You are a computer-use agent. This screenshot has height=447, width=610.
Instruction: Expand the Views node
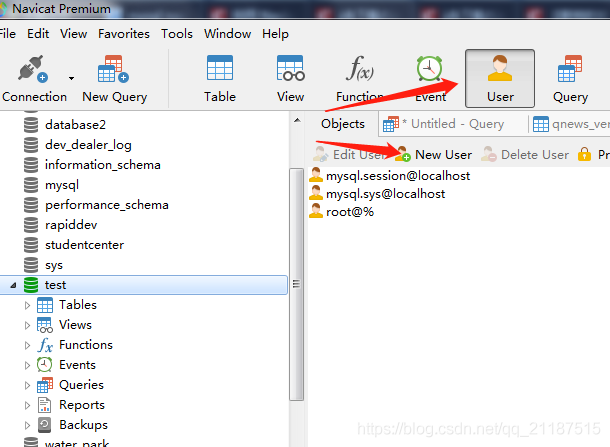pos(27,325)
